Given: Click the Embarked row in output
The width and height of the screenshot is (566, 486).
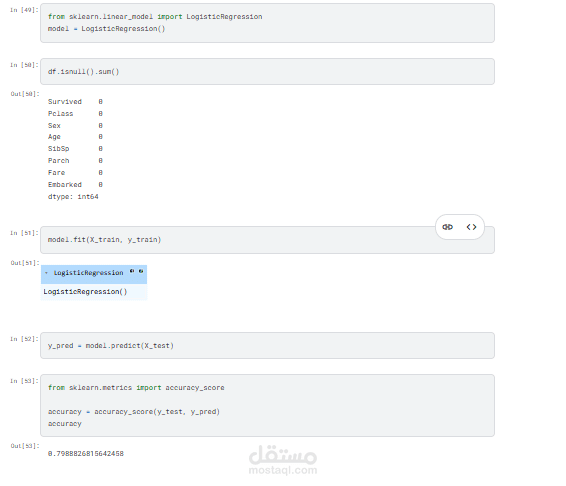Looking at the screenshot, I should (x=75, y=185).
